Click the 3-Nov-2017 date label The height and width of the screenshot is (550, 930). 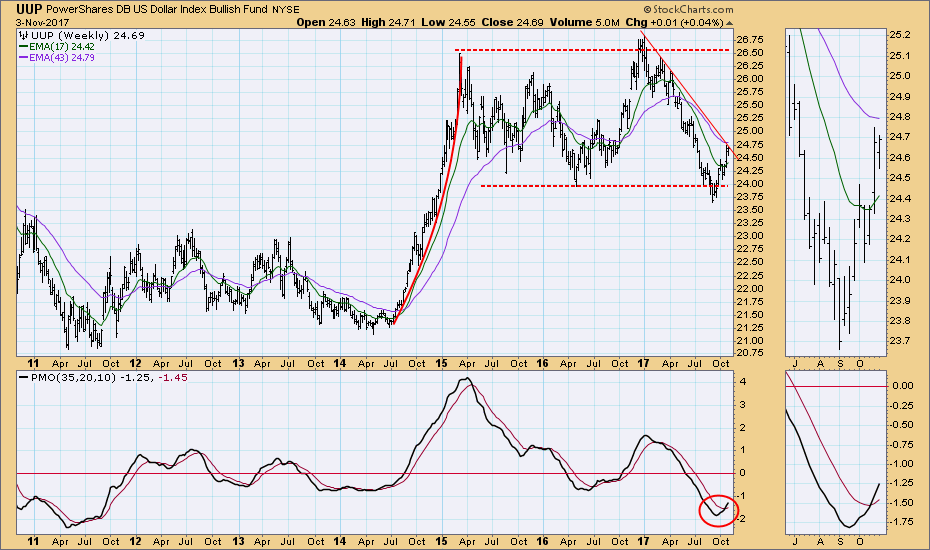coord(43,23)
